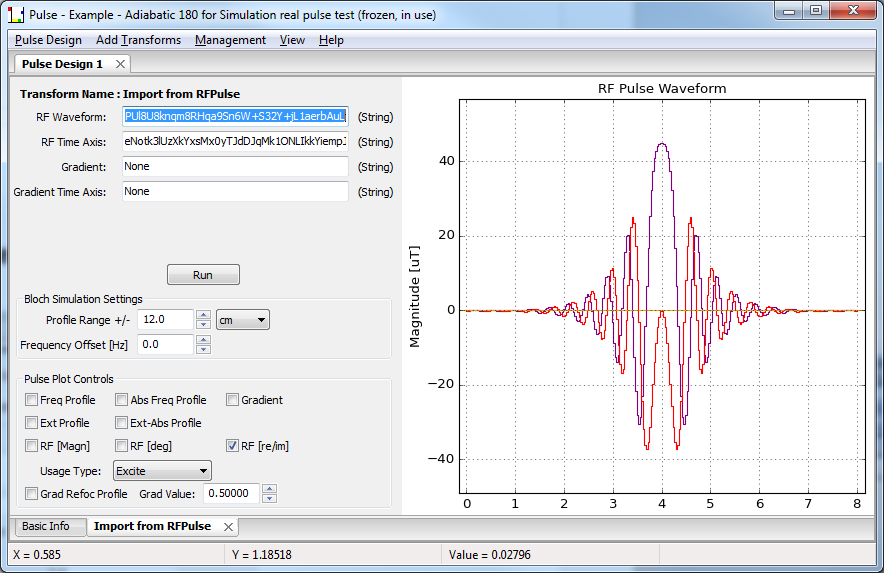Viewport: 884px width, 573px height.
Task: Decrease the Grad Value
Action: 269,498
